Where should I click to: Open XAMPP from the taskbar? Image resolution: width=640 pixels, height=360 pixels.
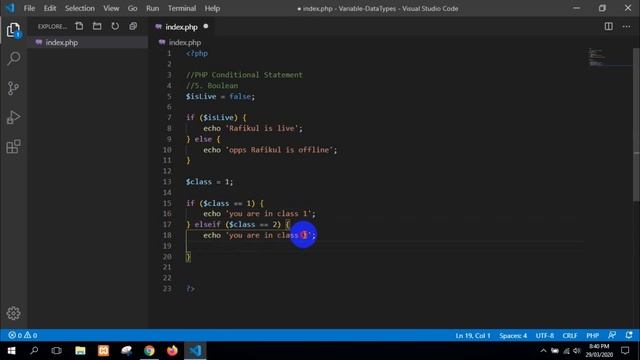click(103, 351)
